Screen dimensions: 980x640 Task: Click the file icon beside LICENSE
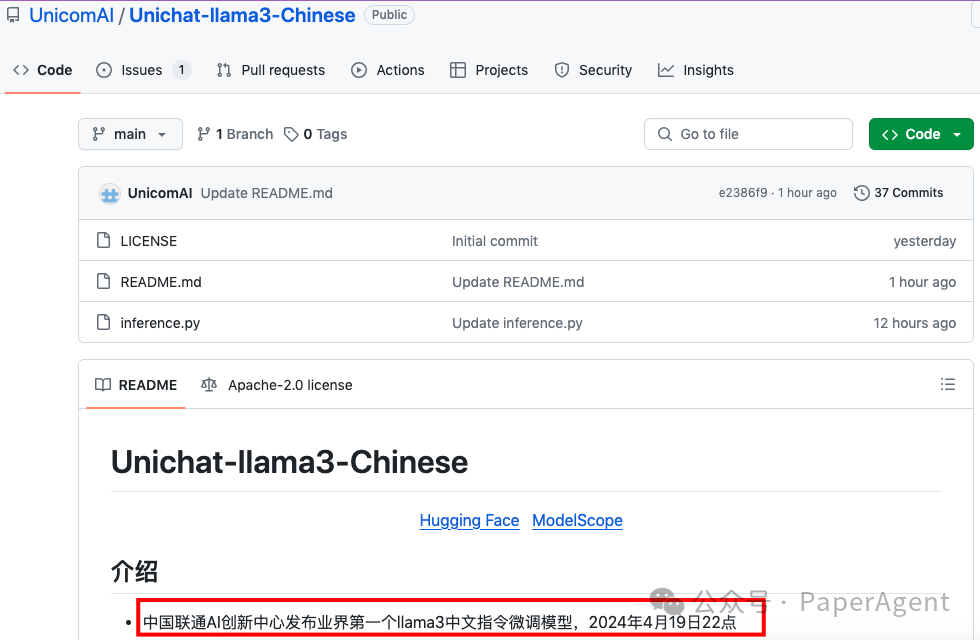104,240
